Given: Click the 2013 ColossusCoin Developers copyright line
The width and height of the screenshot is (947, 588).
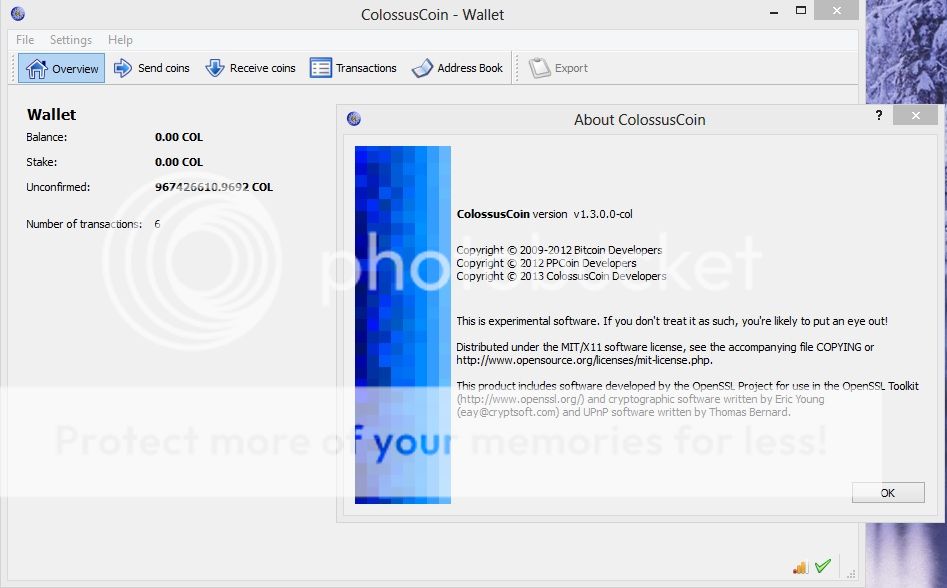Looking at the screenshot, I should (x=561, y=276).
